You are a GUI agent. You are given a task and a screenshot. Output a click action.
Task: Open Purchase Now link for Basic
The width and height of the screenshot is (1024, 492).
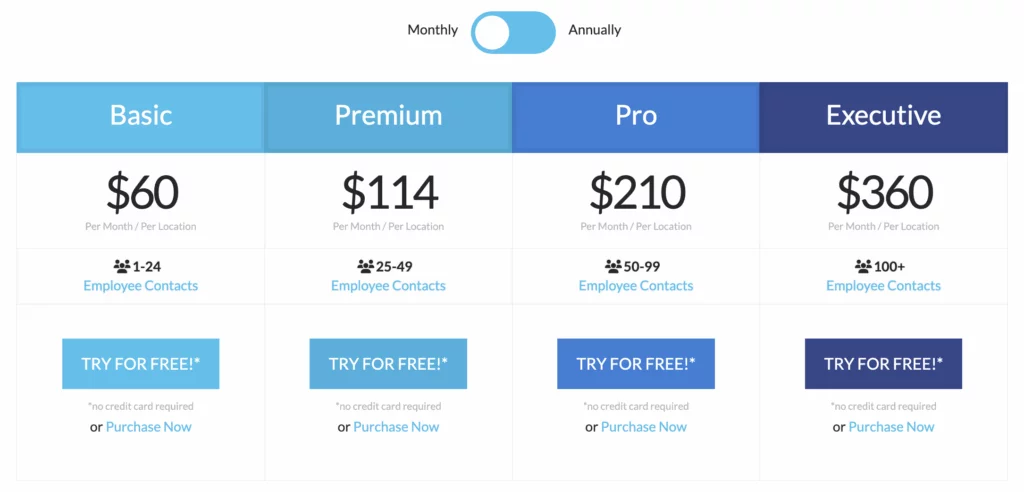point(149,427)
